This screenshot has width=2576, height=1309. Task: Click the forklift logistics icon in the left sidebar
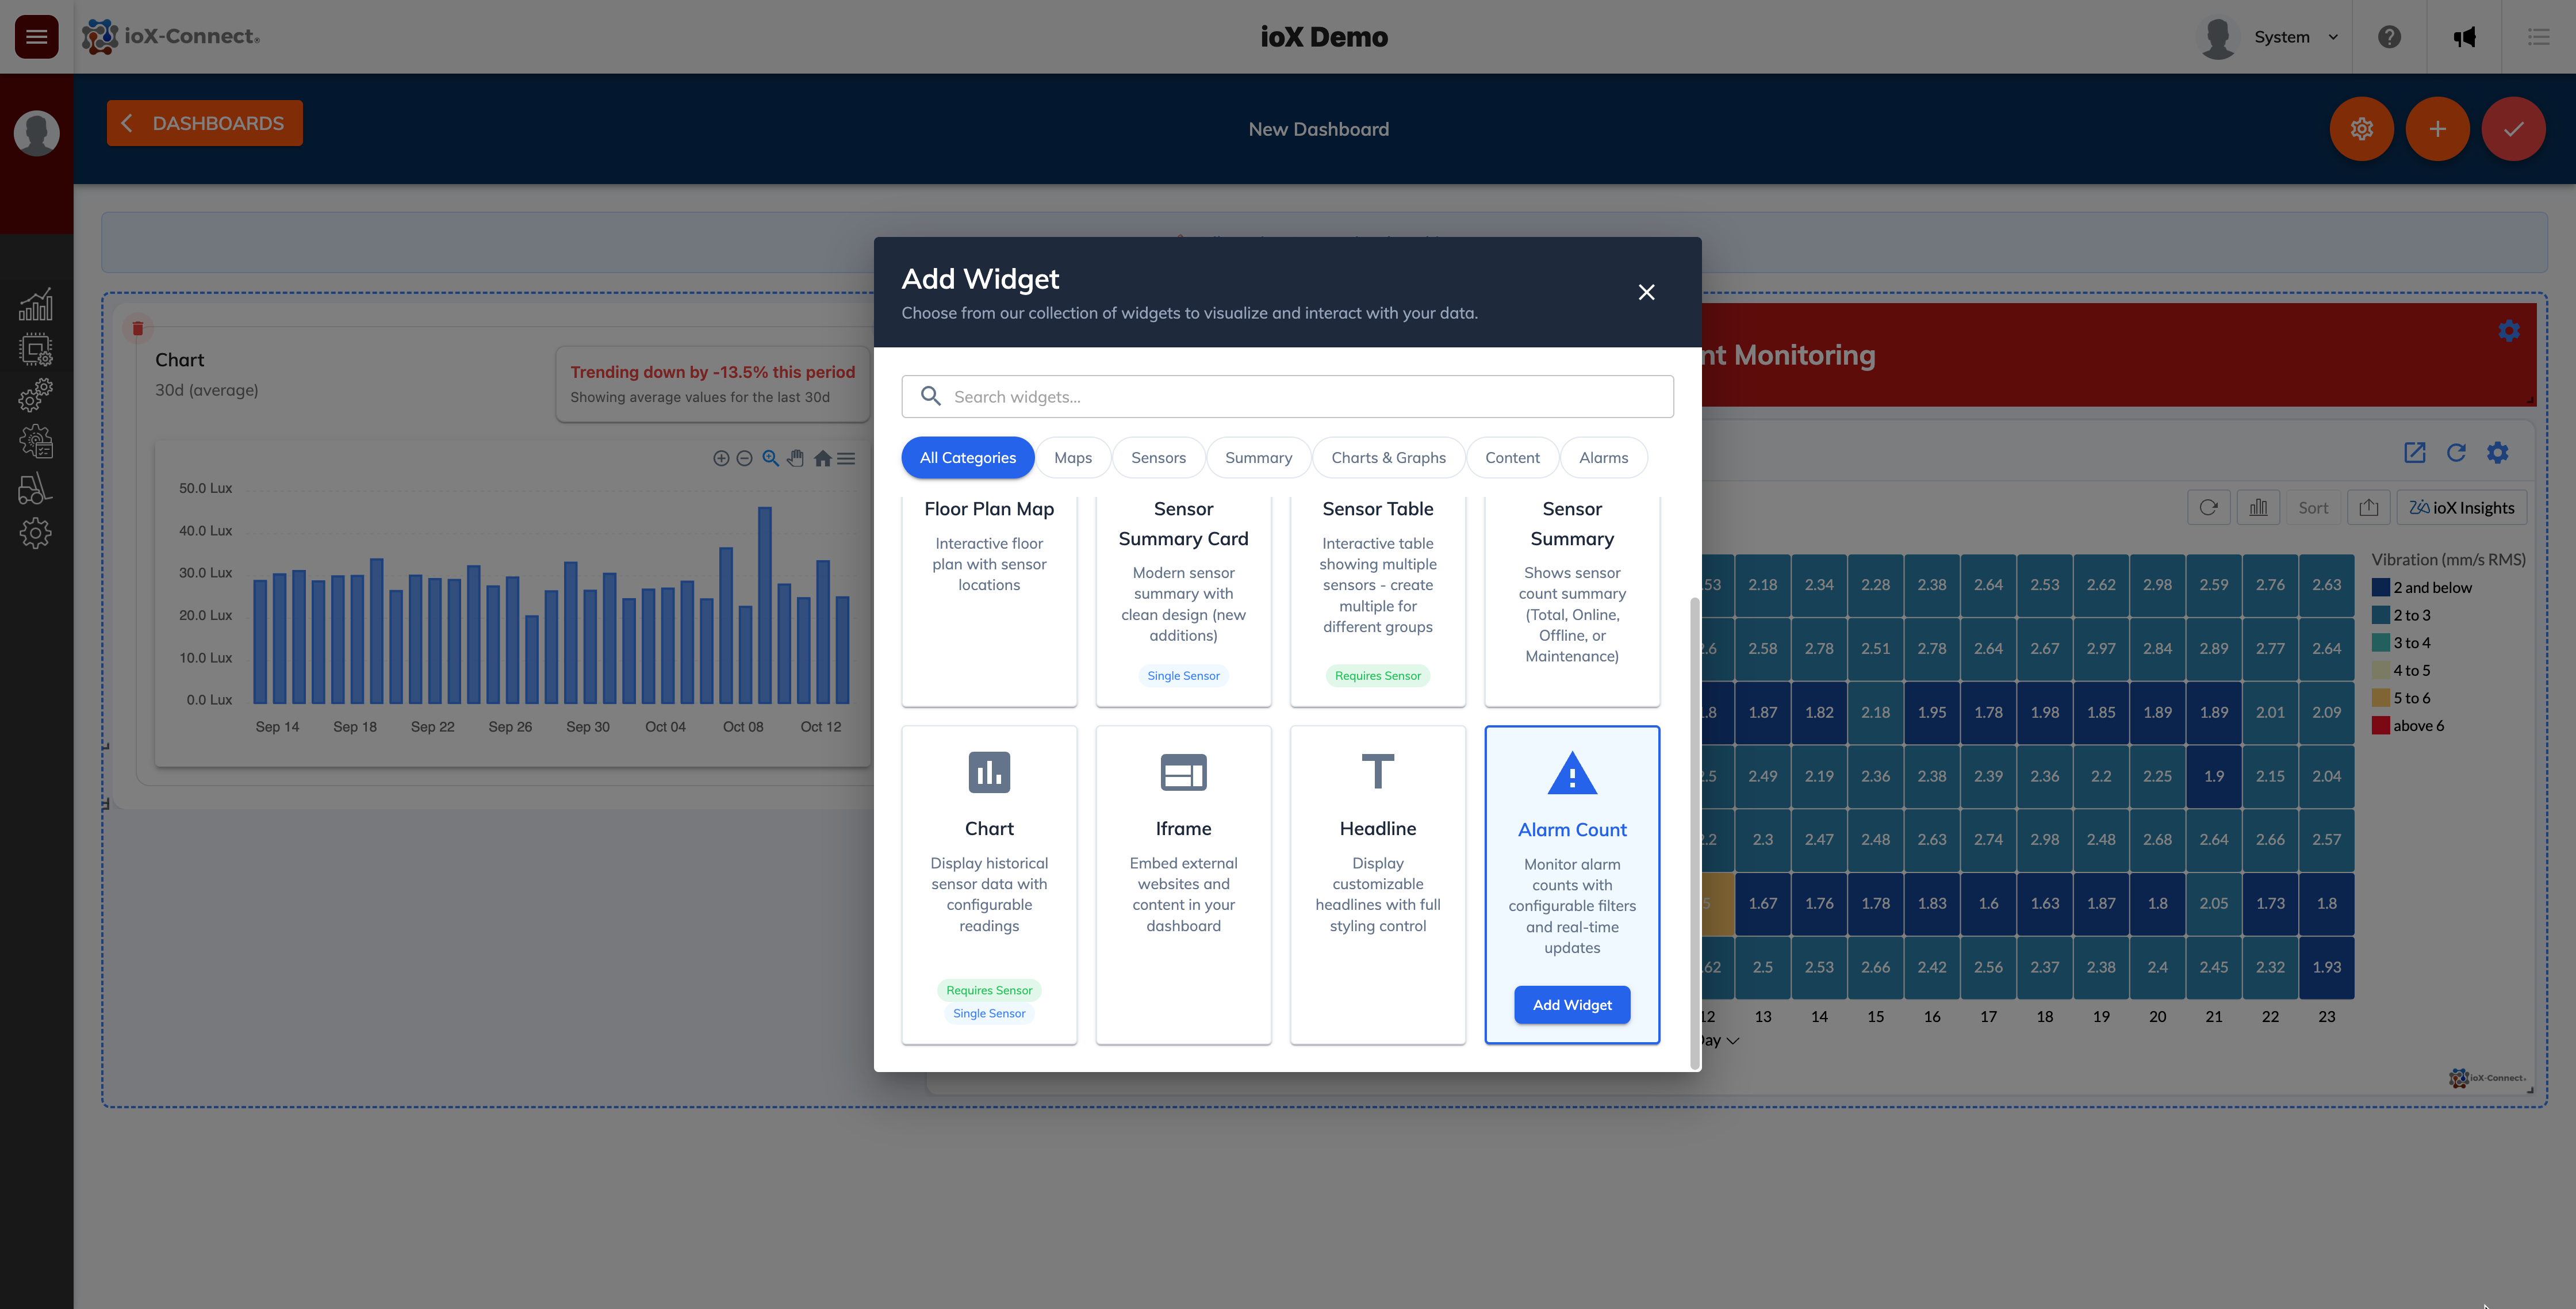[x=36, y=488]
